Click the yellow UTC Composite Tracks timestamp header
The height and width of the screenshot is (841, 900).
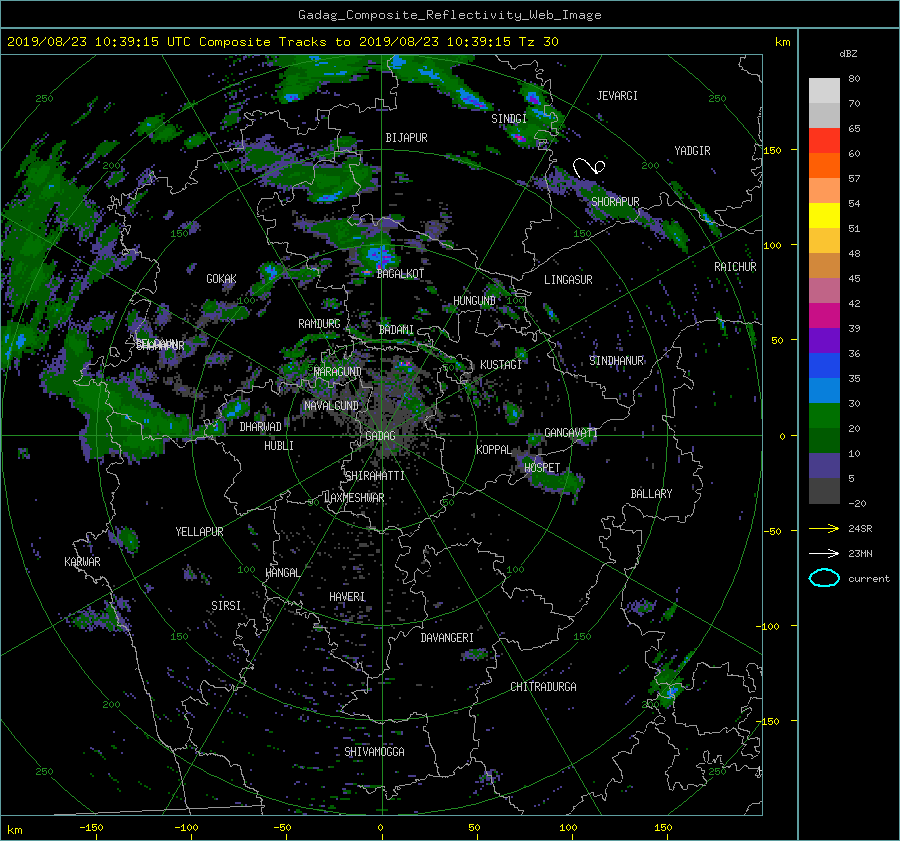[x=282, y=42]
